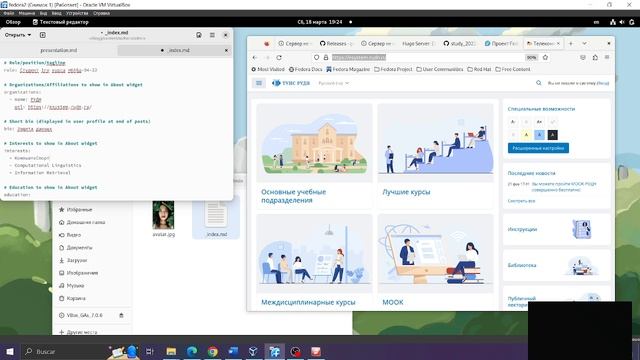Select the avatar.jpg thumbnail in Files
Screen dimensions: 640x360
[163, 215]
